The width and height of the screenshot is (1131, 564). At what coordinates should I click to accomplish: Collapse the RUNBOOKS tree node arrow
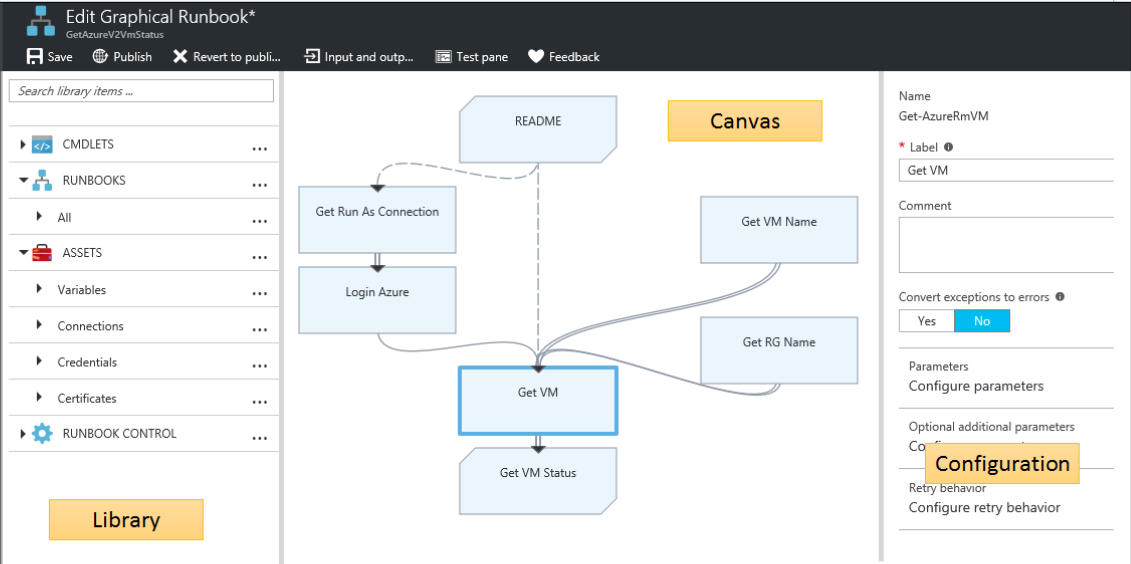tap(24, 180)
